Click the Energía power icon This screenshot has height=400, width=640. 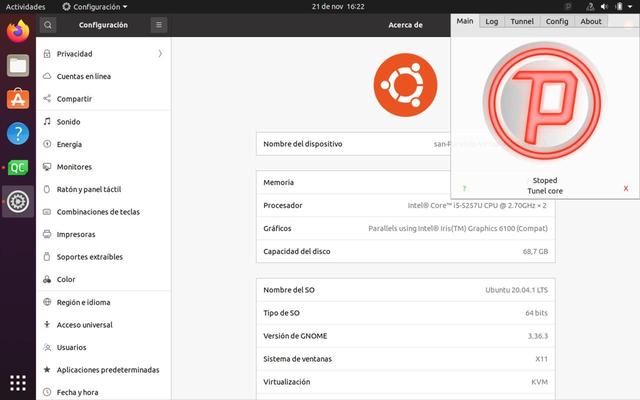point(47,144)
